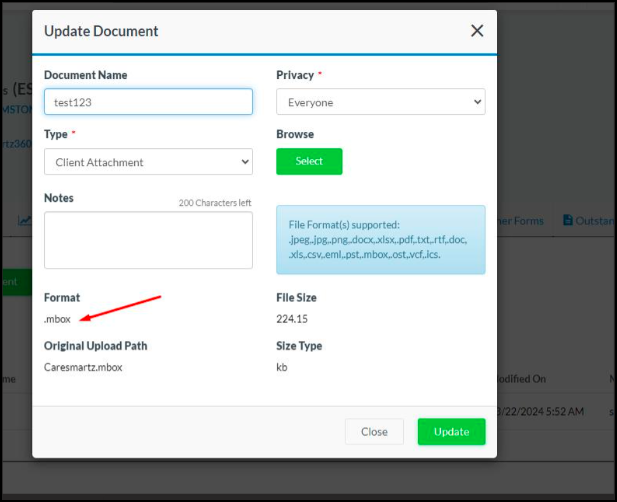Click the Caresmartz.mbox upload path text
Screen dimensions: 617x502
click(84, 367)
